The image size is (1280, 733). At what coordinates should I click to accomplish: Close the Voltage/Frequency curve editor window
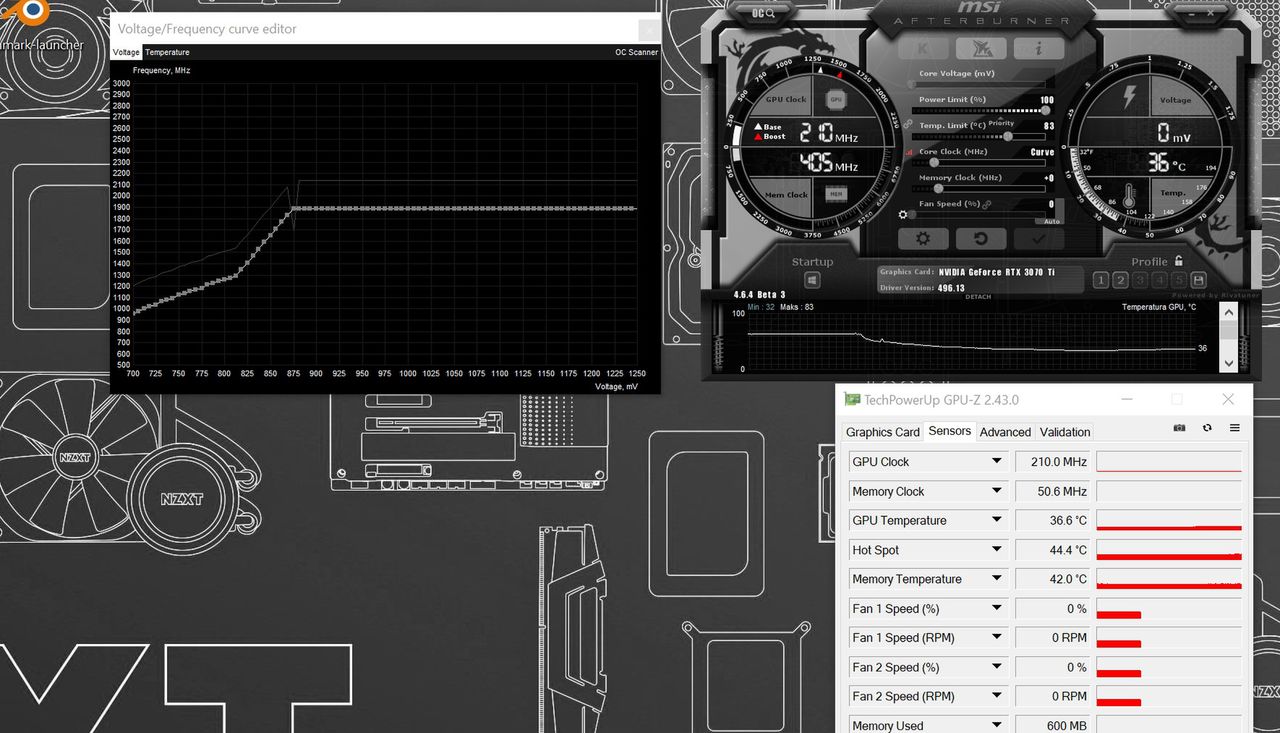[649, 30]
